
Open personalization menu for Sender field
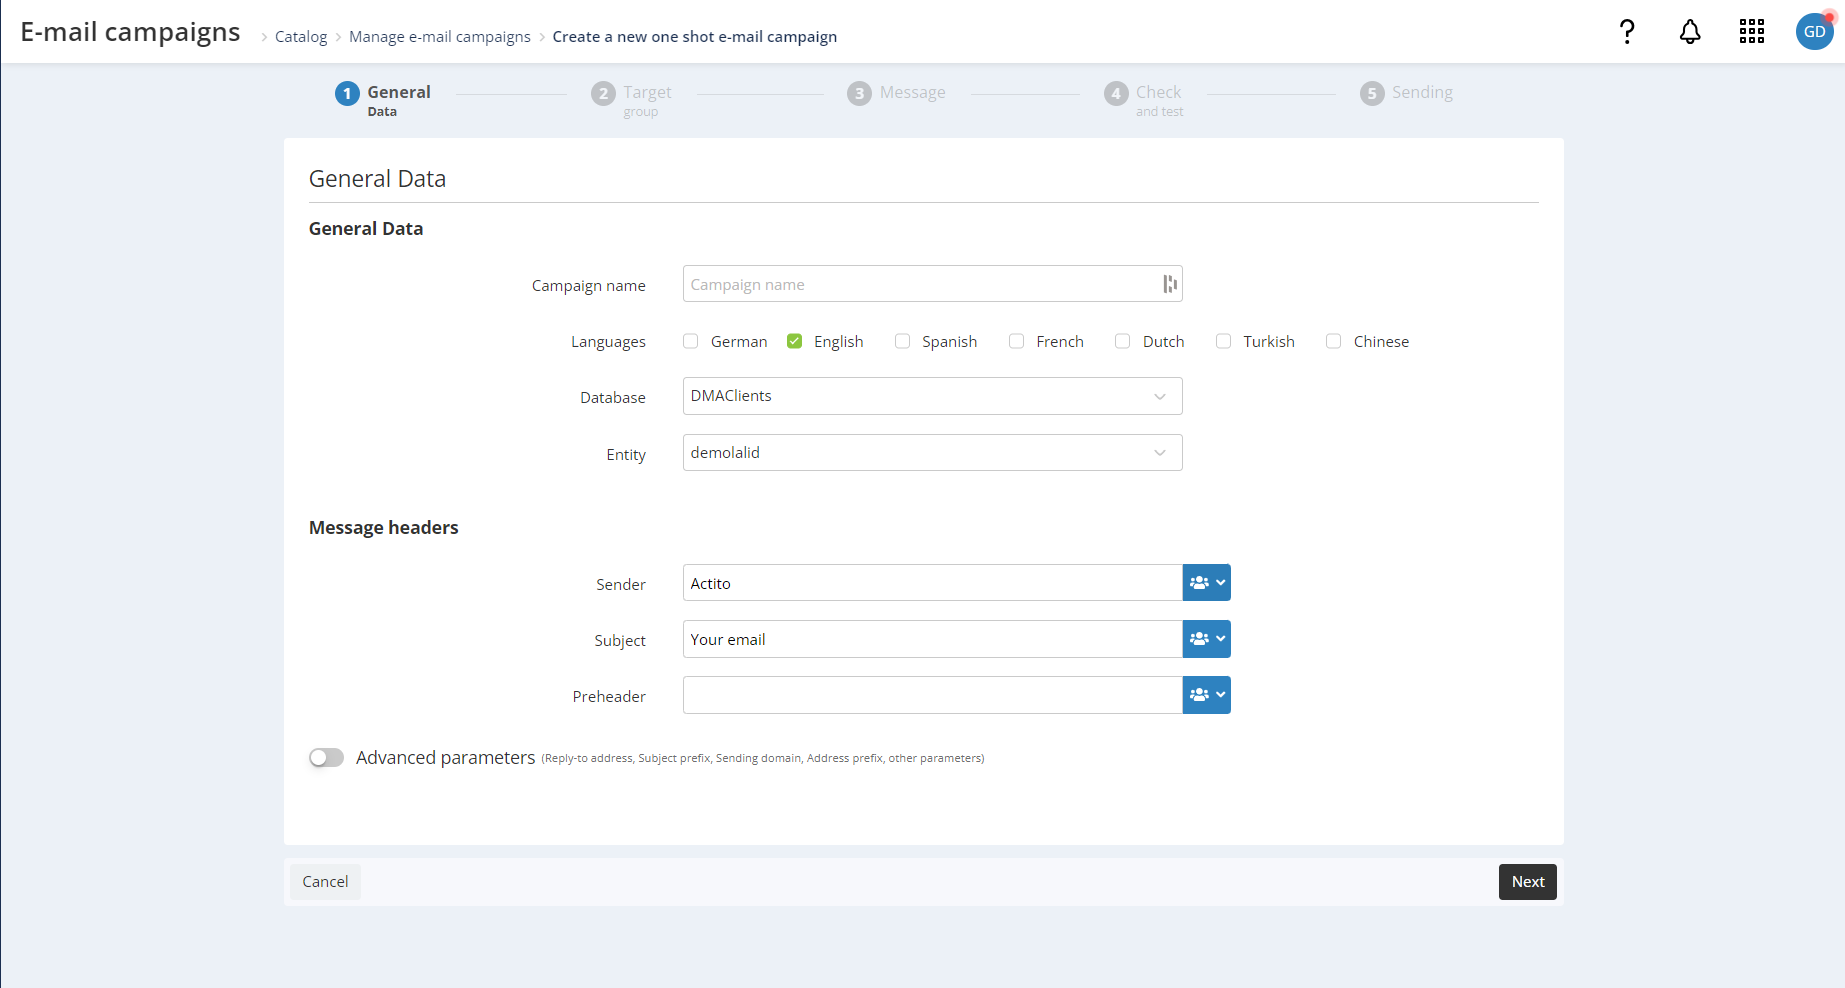point(1207,583)
